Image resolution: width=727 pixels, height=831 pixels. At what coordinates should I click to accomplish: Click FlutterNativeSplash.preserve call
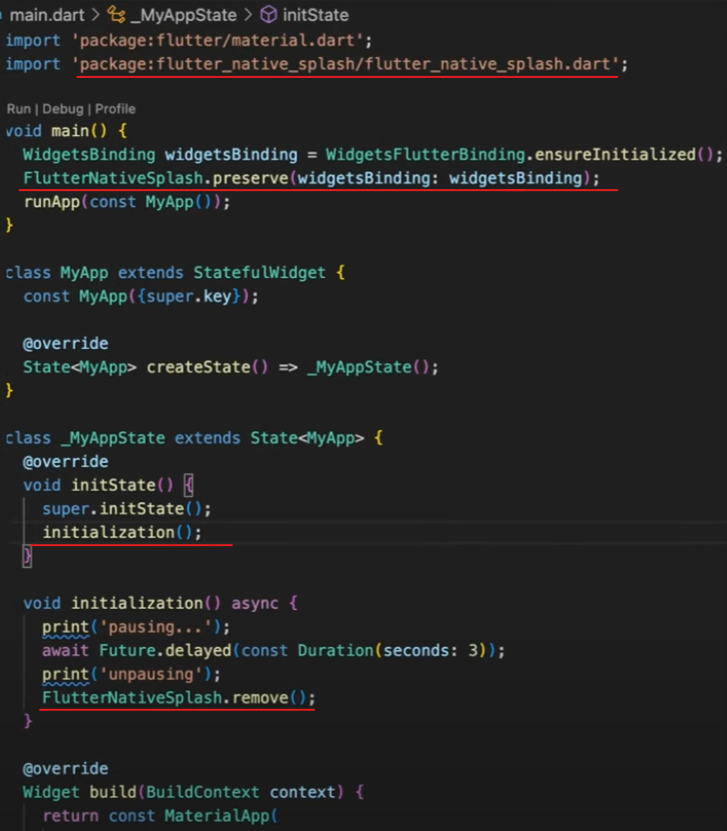point(311,178)
